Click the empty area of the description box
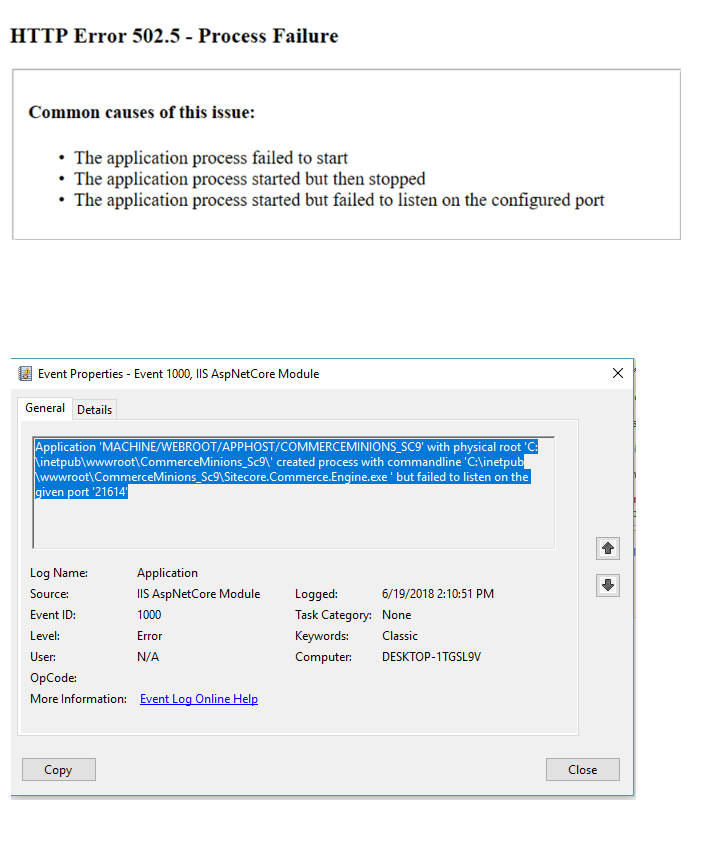The height and width of the screenshot is (866, 710). pos(300,525)
